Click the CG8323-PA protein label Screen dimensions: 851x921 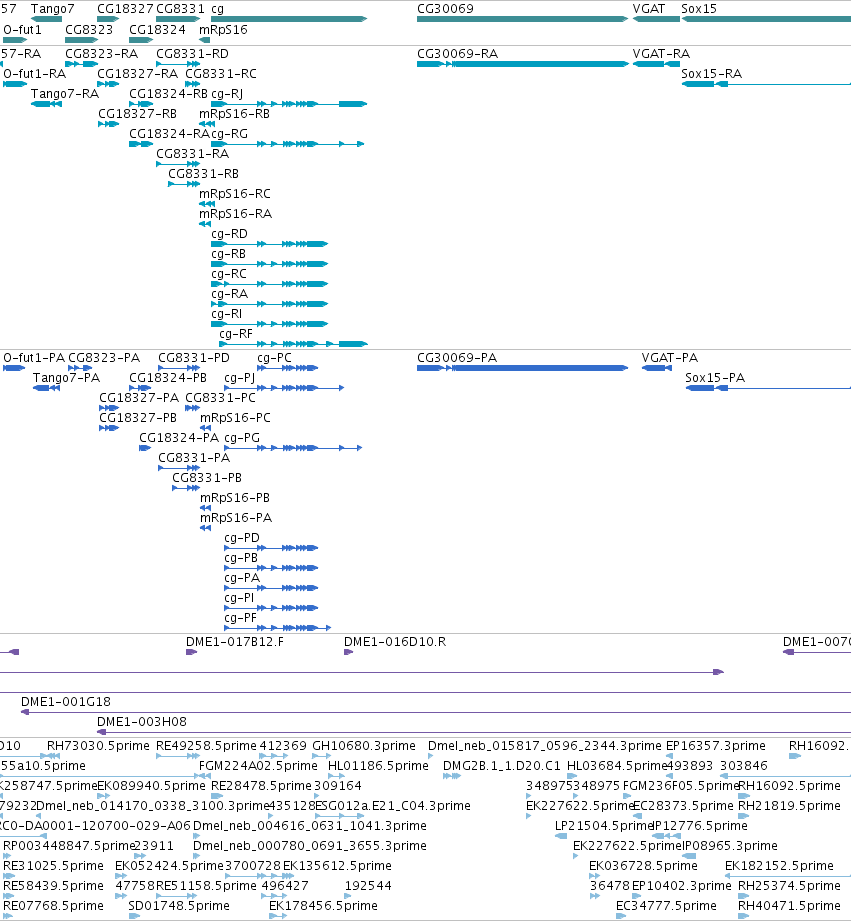point(104,358)
